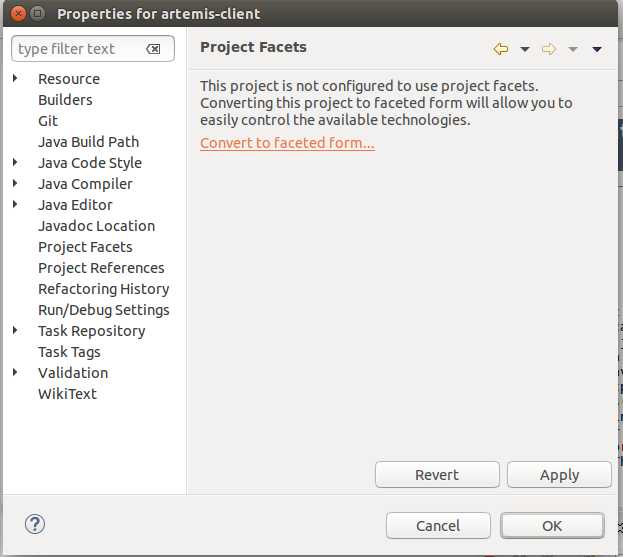Open the back history dropdown arrow
The width and height of the screenshot is (623, 557).
(525, 49)
